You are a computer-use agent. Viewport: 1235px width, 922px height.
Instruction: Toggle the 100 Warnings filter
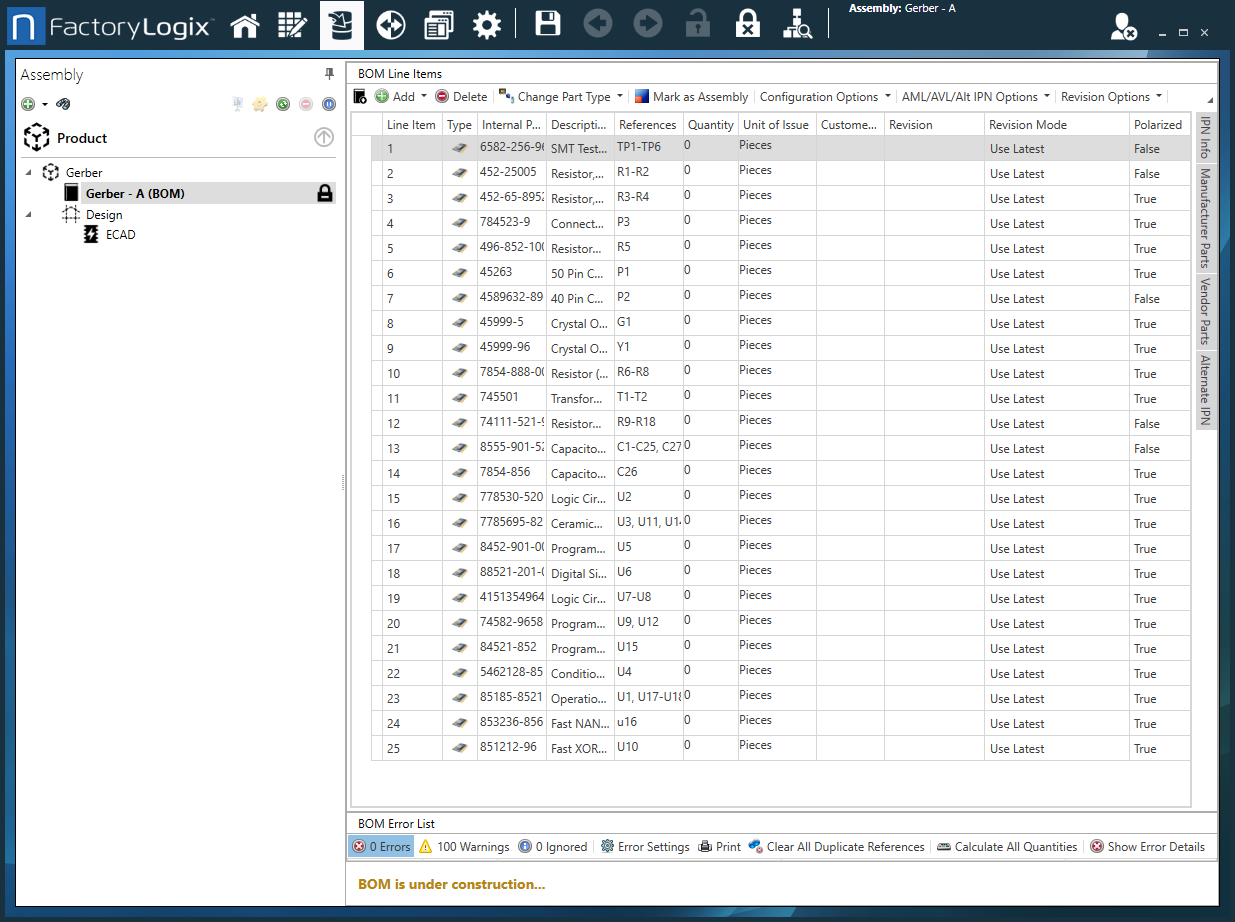[464, 847]
